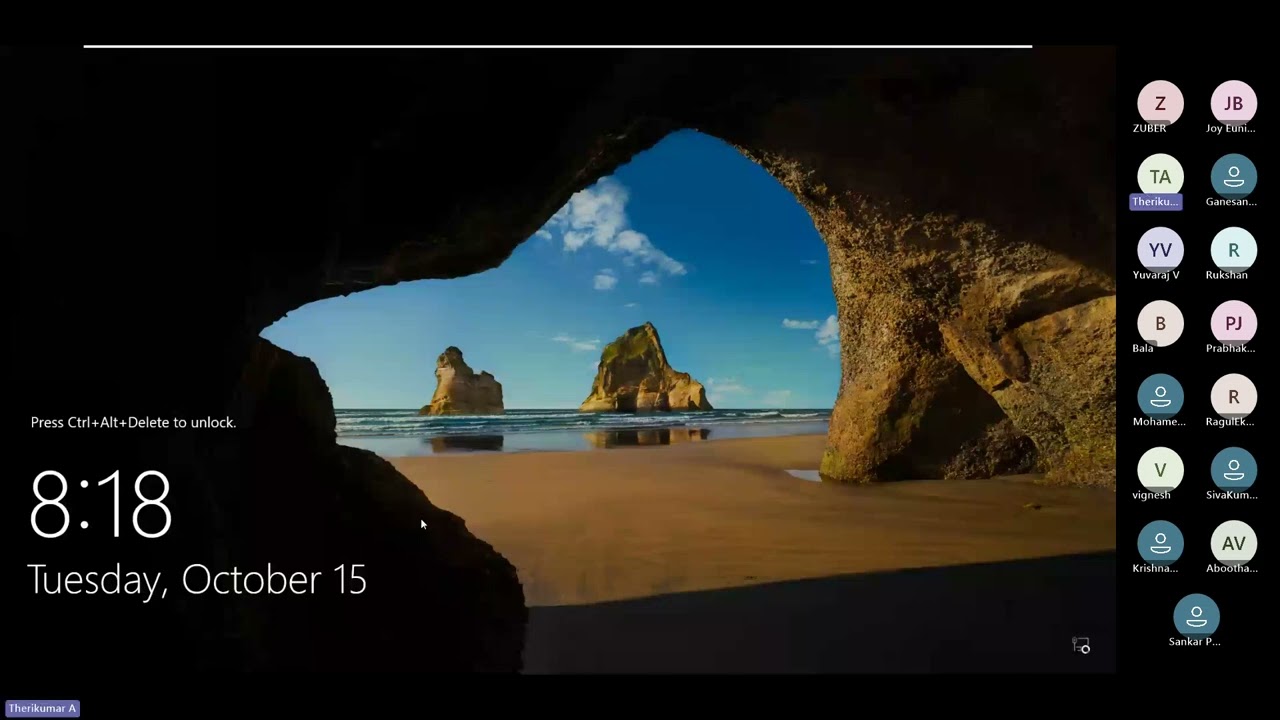Click 'Press Ctrl+Alt+Delete to unlock.' text
The image size is (1280, 720).
[x=133, y=422]
